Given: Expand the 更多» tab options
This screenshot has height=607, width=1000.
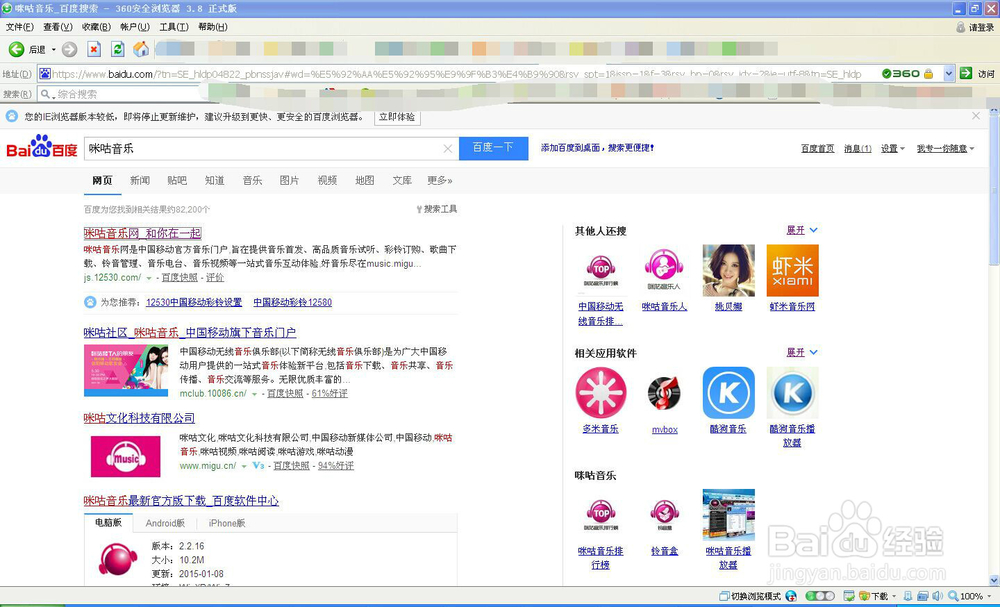Looking at the screenshot, I should [440, 180].
